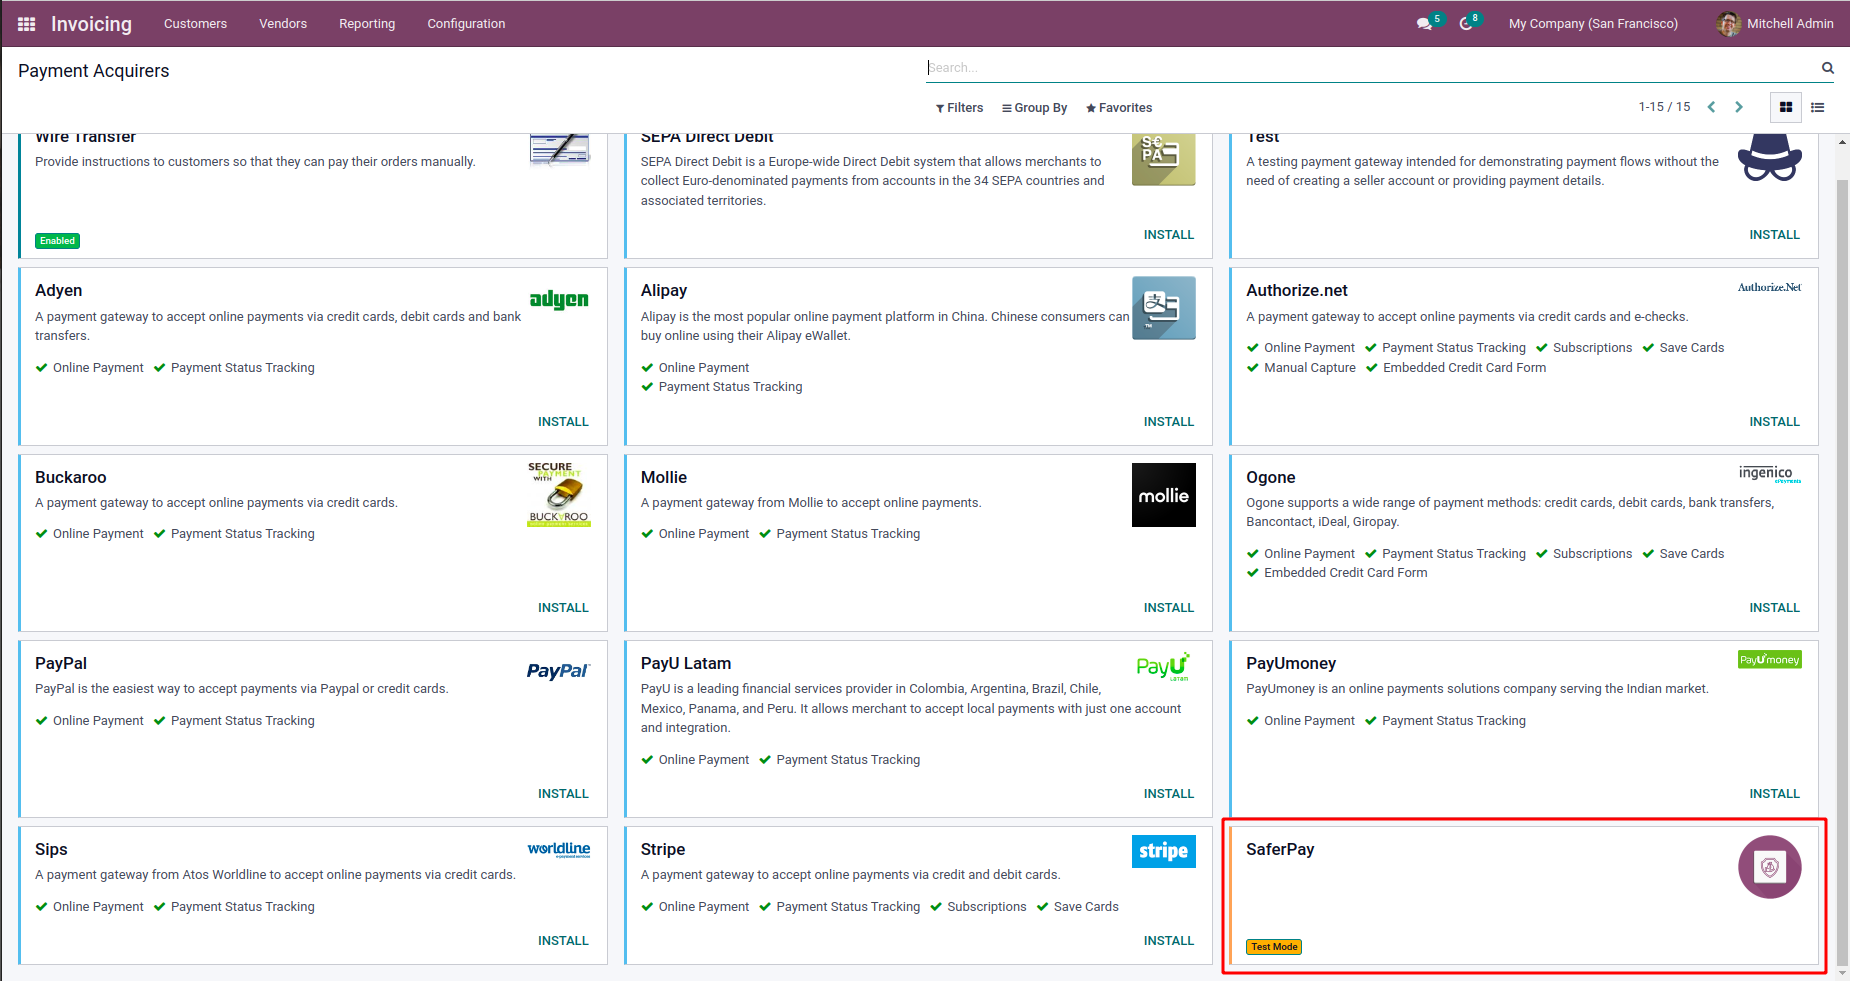Install the Mollie acquirer
The height and width of the screenshot is (981, 1850).
point(1169,608)
